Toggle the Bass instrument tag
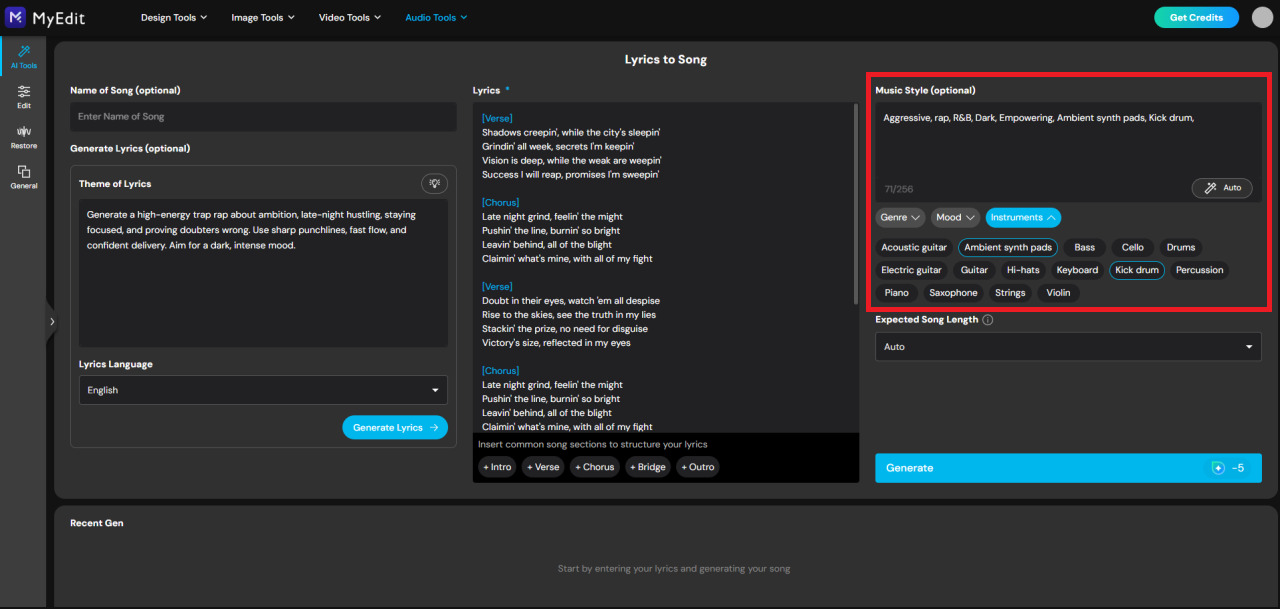 pyautogui.click(x=1085, y=247)
